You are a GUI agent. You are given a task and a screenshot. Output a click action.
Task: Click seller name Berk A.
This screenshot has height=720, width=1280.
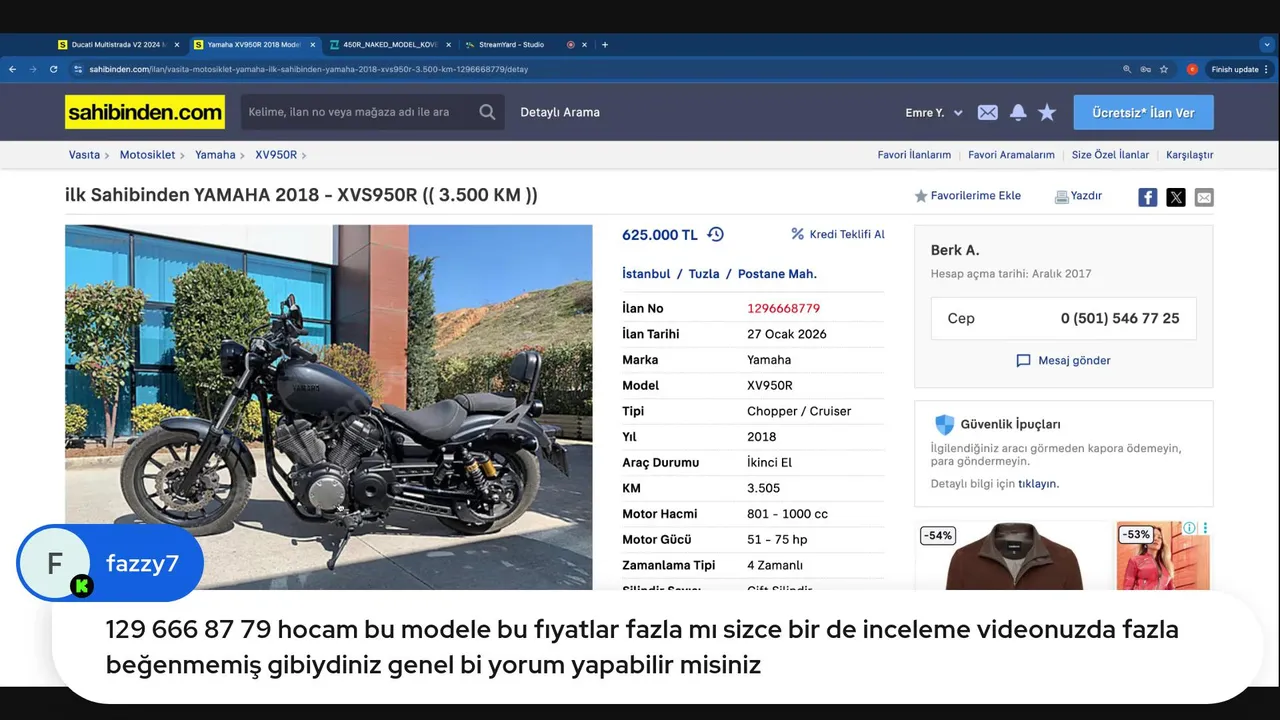955,250
